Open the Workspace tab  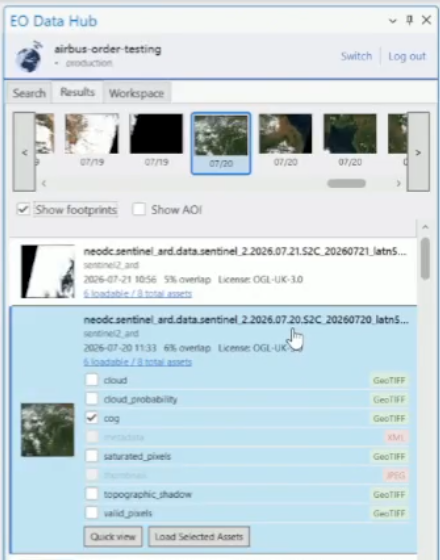pyautogui.click(x=136, y=93)
